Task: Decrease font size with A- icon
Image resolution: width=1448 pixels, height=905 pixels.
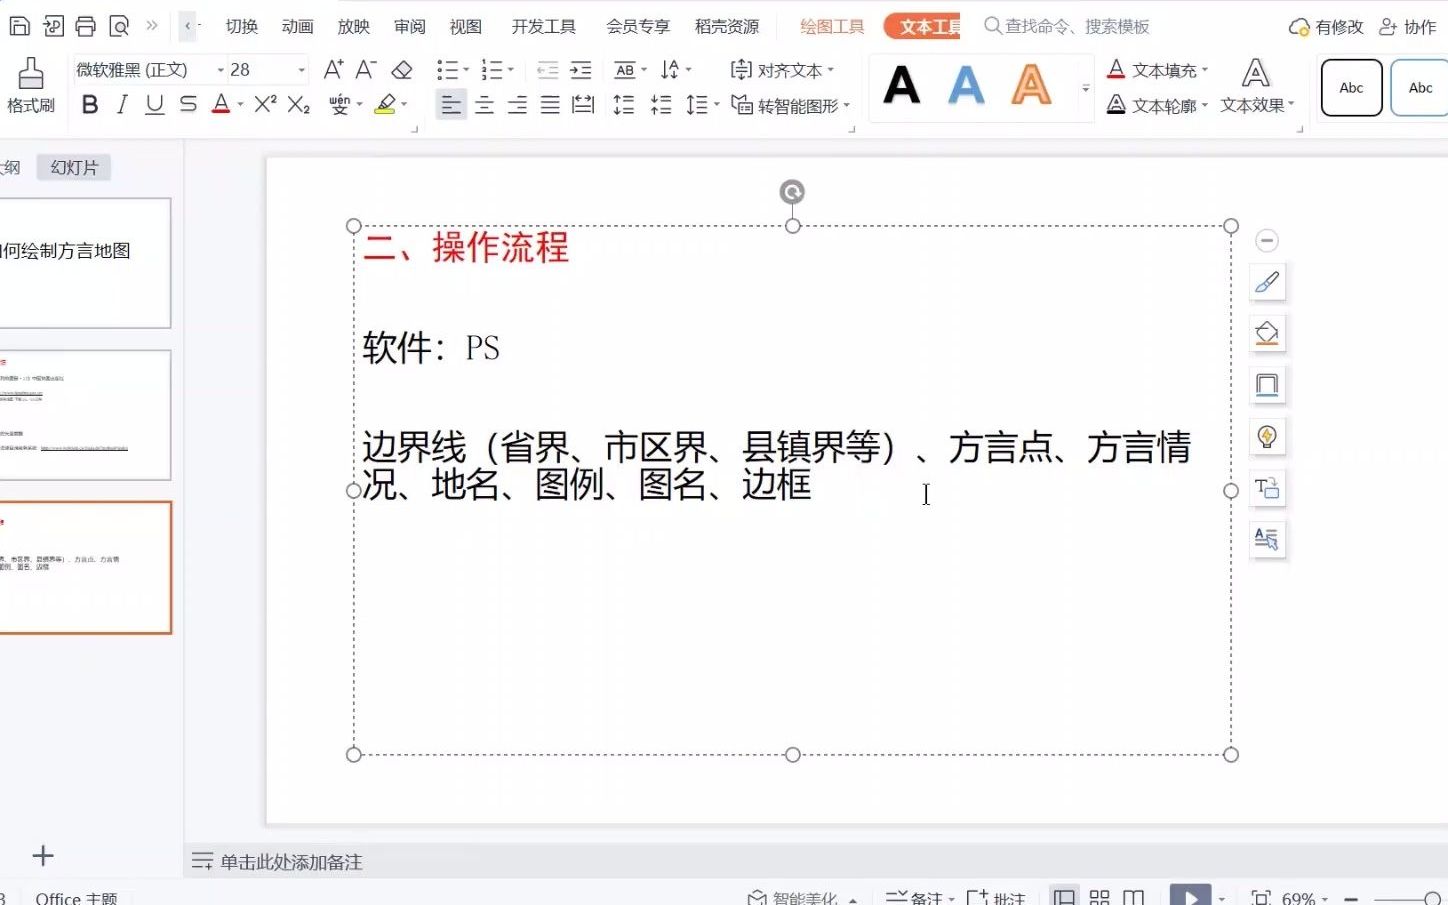Action: 366,69
